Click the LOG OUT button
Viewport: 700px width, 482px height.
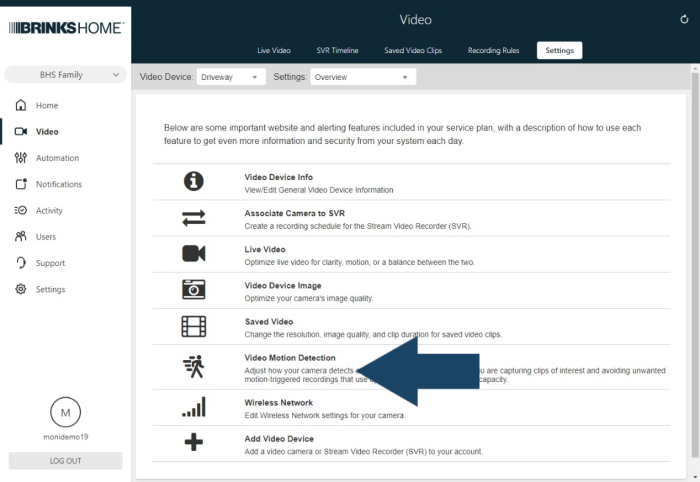[66, 461]
